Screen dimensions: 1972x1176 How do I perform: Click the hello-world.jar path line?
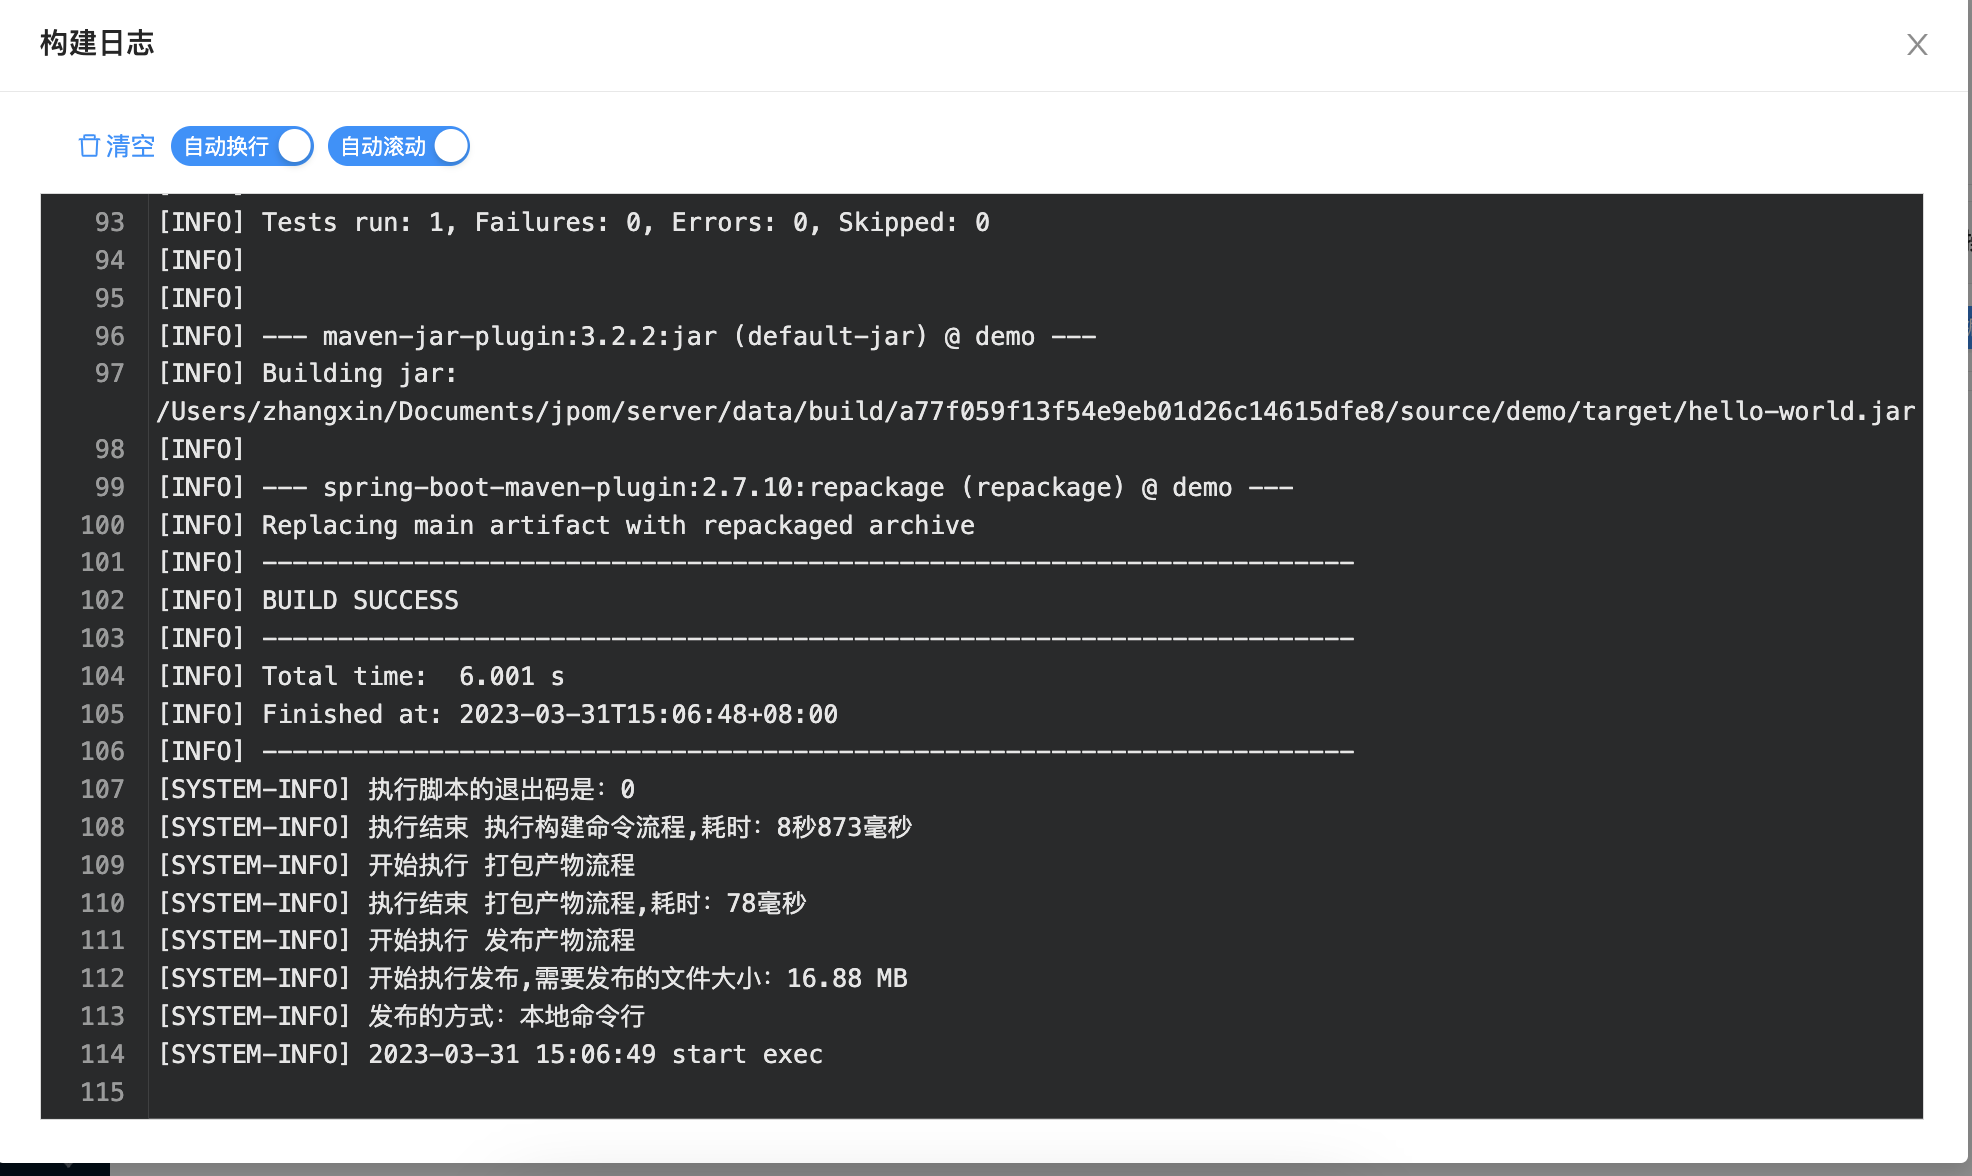click(x=1035, y=411)
